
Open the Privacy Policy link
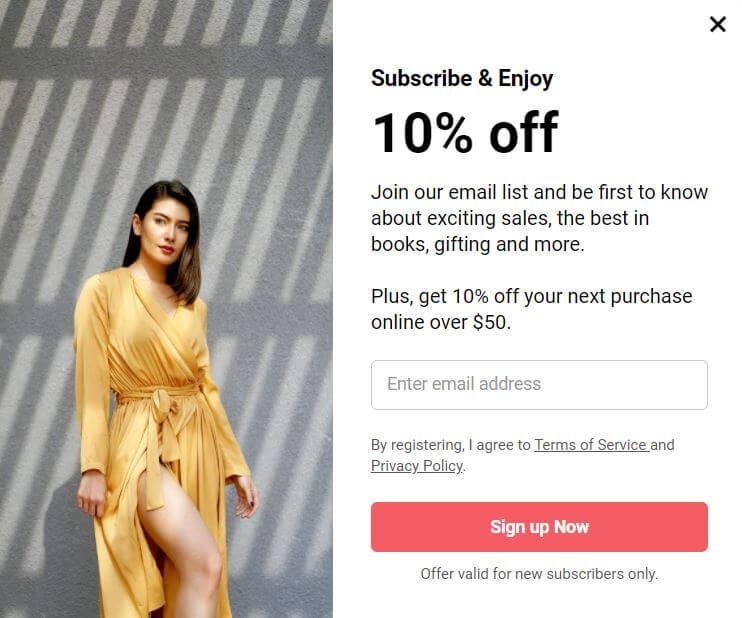pyautogui.click(x=417, y=466)
